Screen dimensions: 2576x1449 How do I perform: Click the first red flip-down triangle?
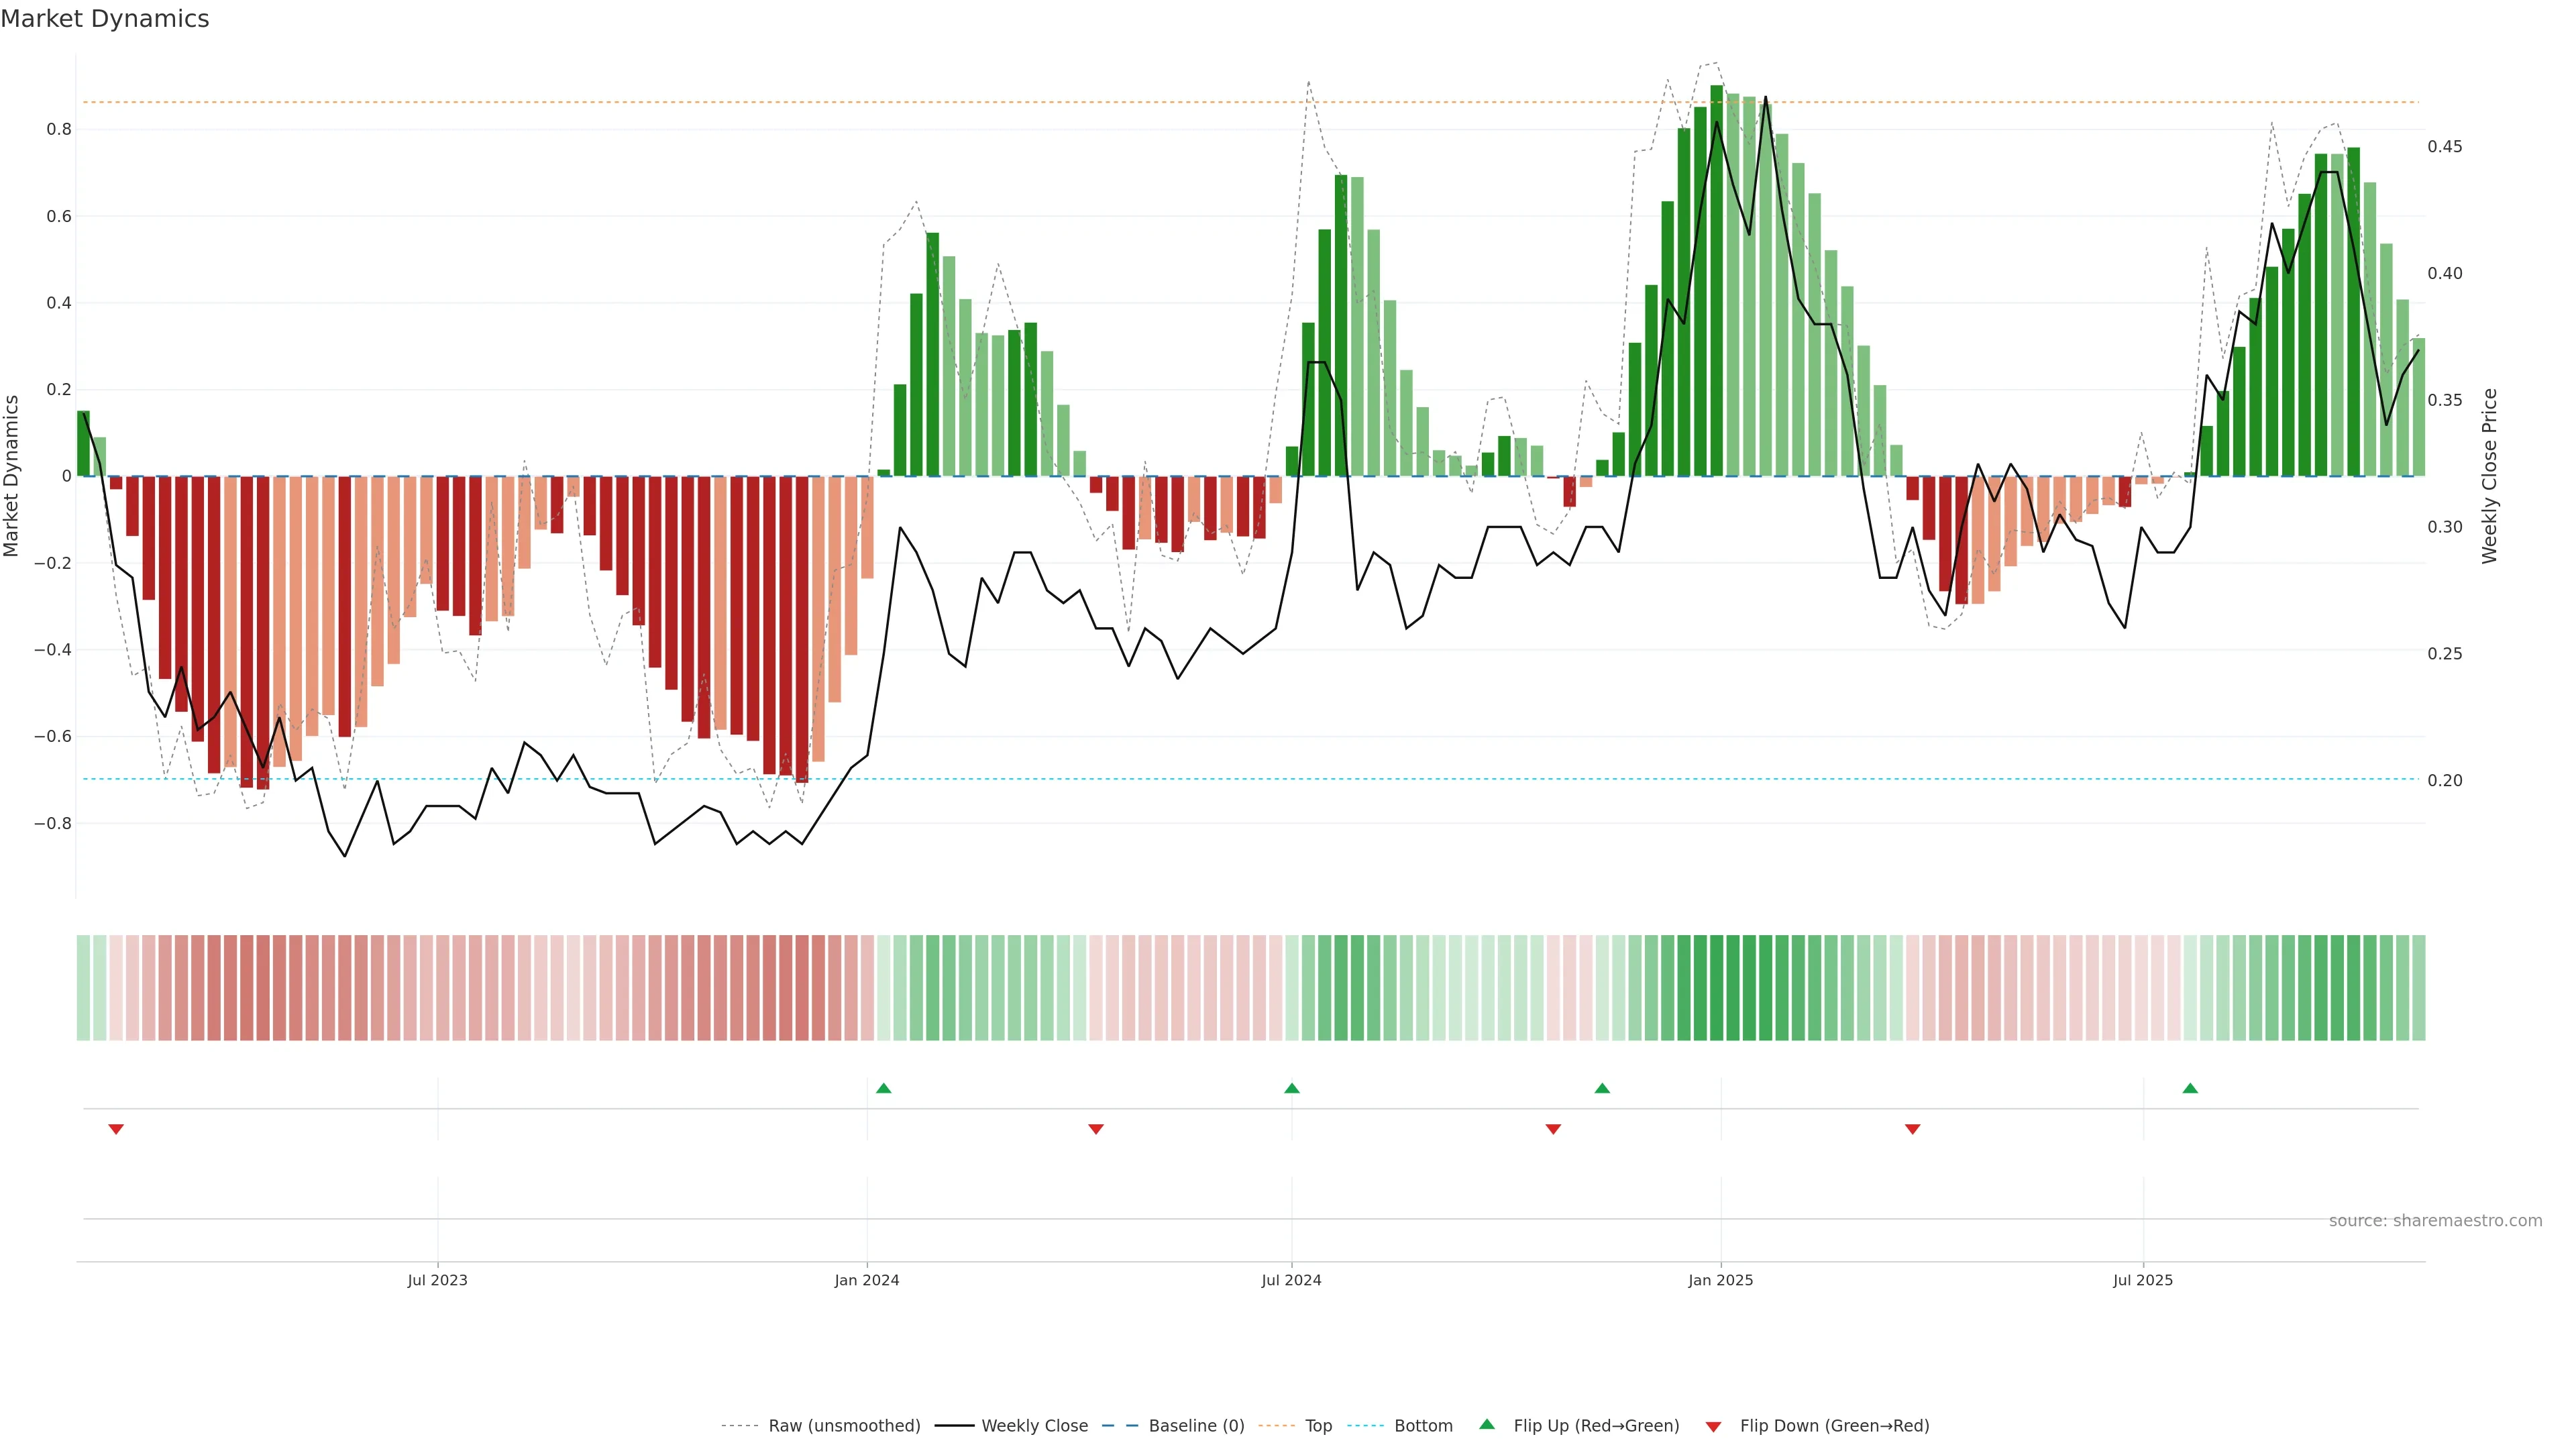(116, 1129)
